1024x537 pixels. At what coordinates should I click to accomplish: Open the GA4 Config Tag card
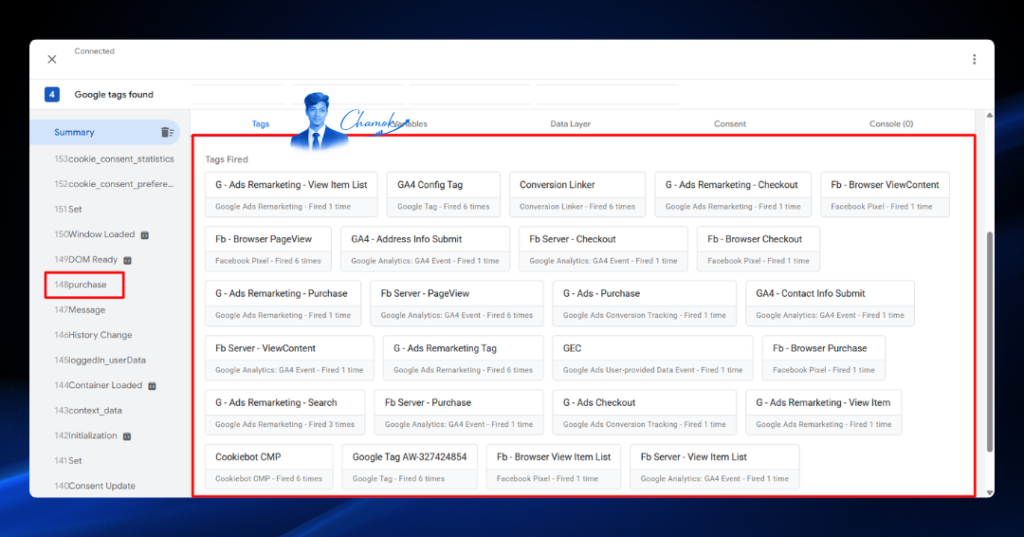tap(443, 195)
